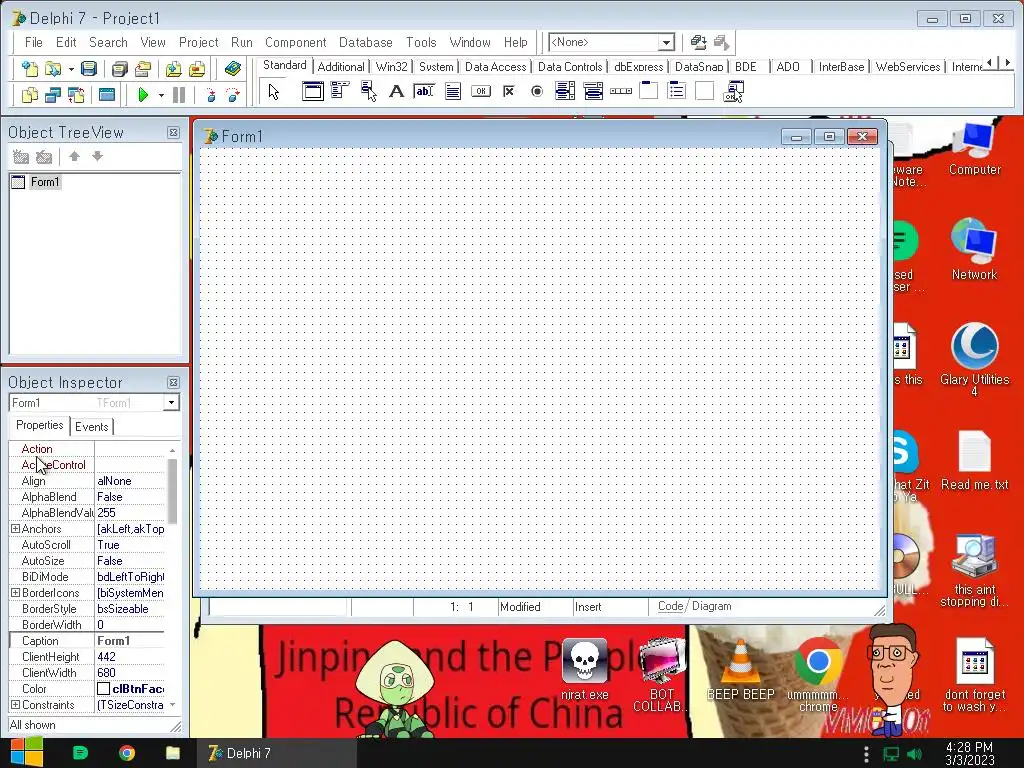
Task: Click the Color property clBtnFace swatch
Action: [x=103, y=689]
